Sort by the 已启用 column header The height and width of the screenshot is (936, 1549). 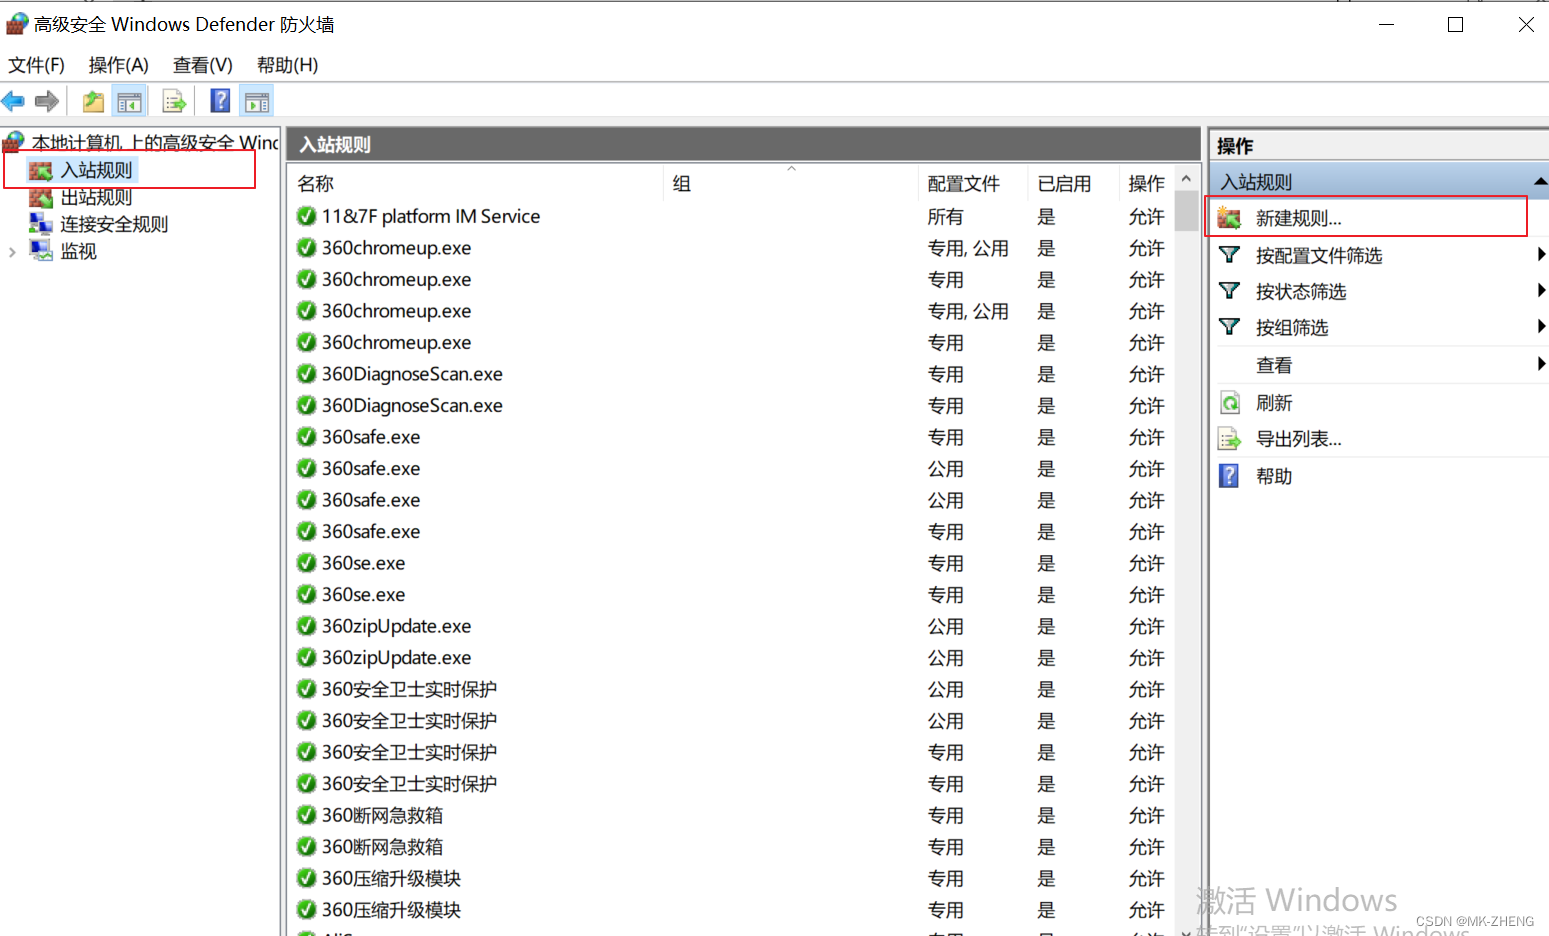point(1073,184)
